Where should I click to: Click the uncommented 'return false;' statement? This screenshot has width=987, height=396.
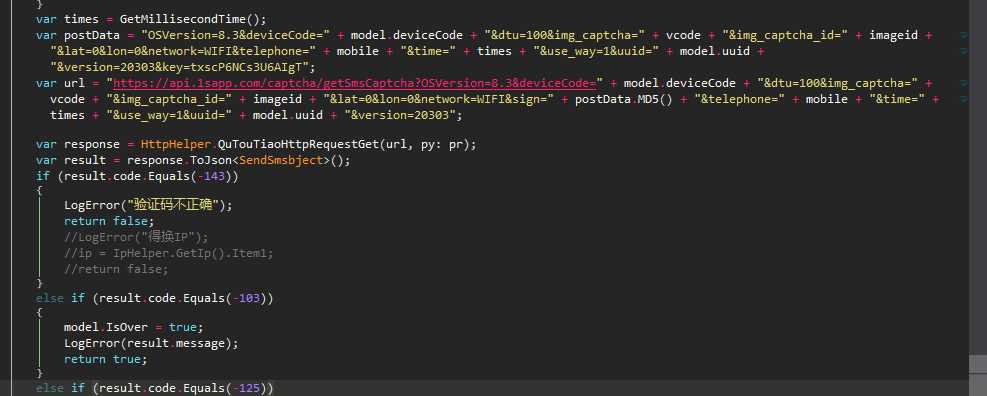(x=110, y=221)
